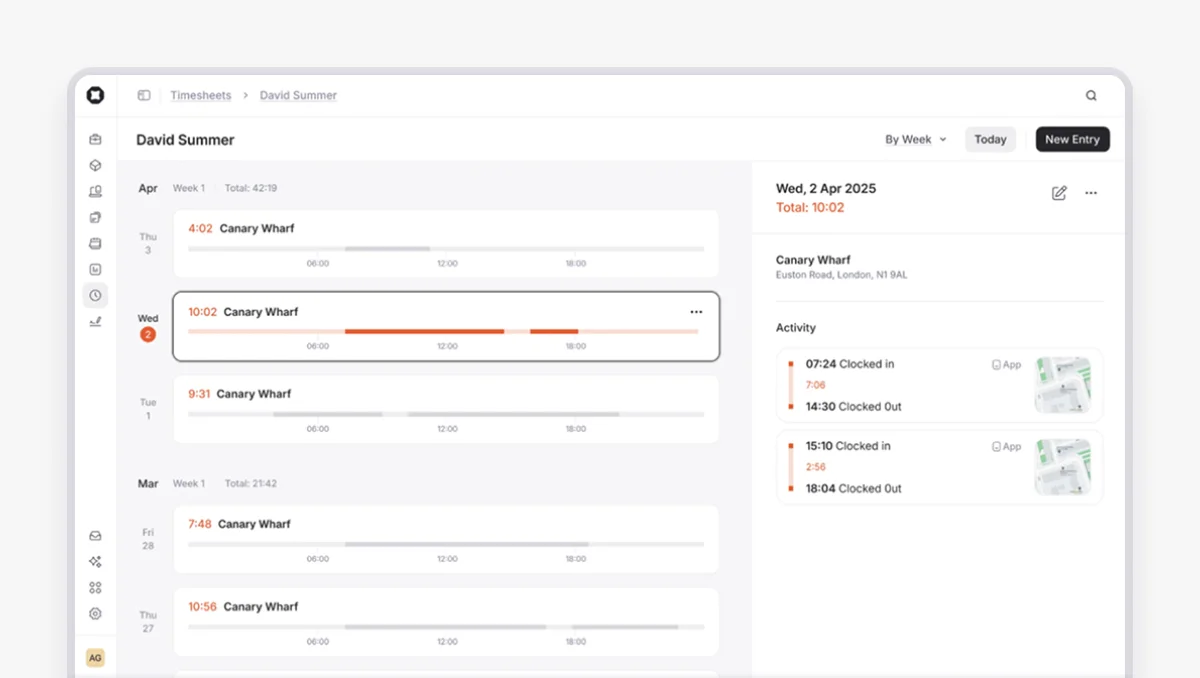1200x678 pixels.
Task: Open the sparkles AI icon in the sidebar
Action: tap(95, 562)
